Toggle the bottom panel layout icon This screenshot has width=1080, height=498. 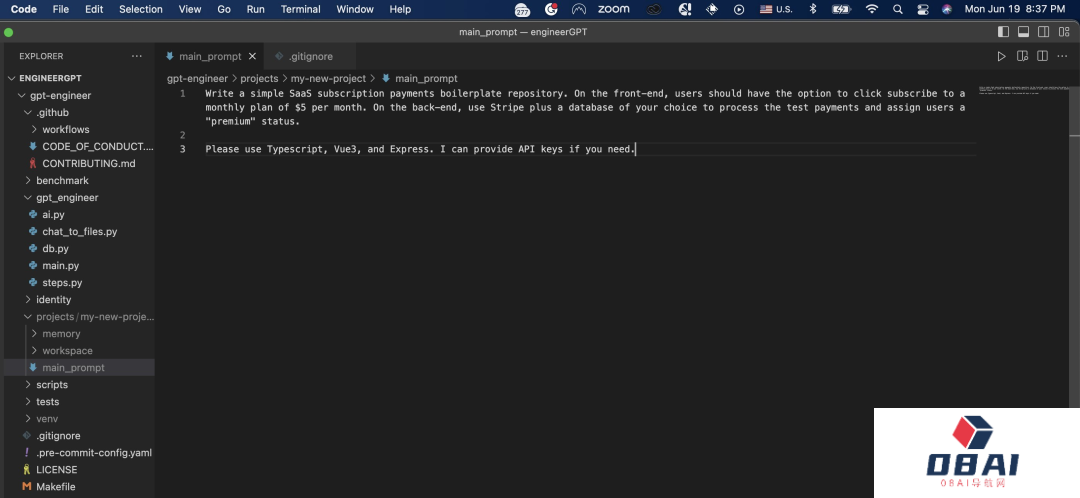(1022, 32)
